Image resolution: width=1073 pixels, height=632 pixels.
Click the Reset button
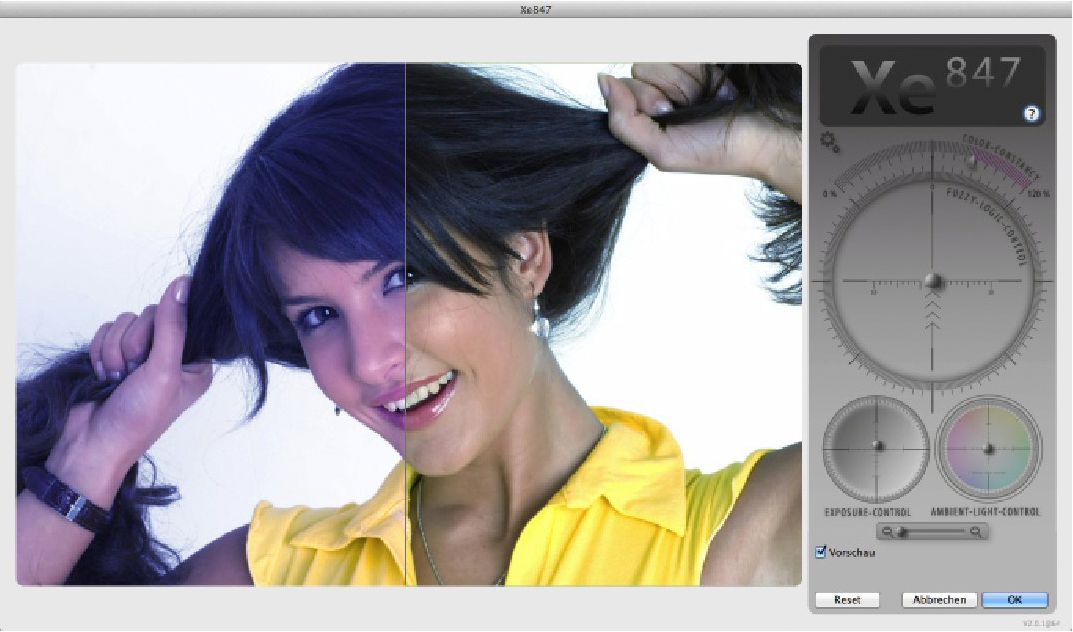click(847, 600)
